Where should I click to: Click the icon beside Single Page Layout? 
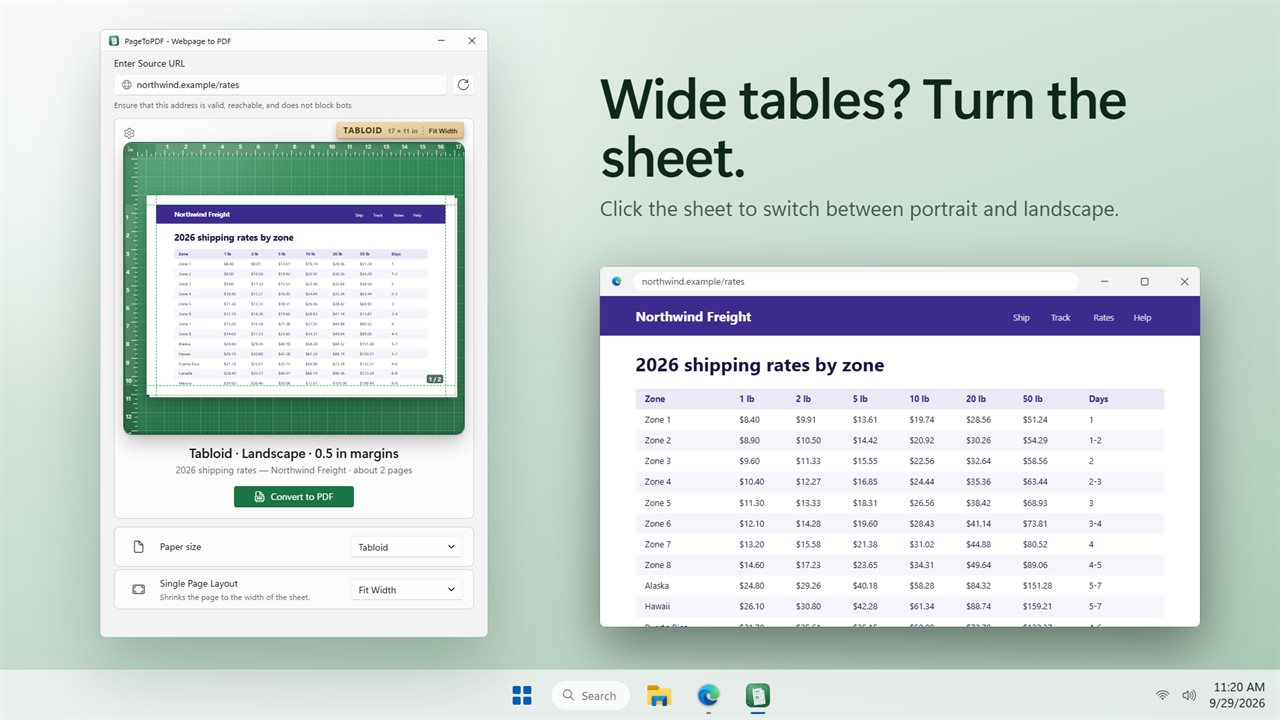[x=139, y=590]
